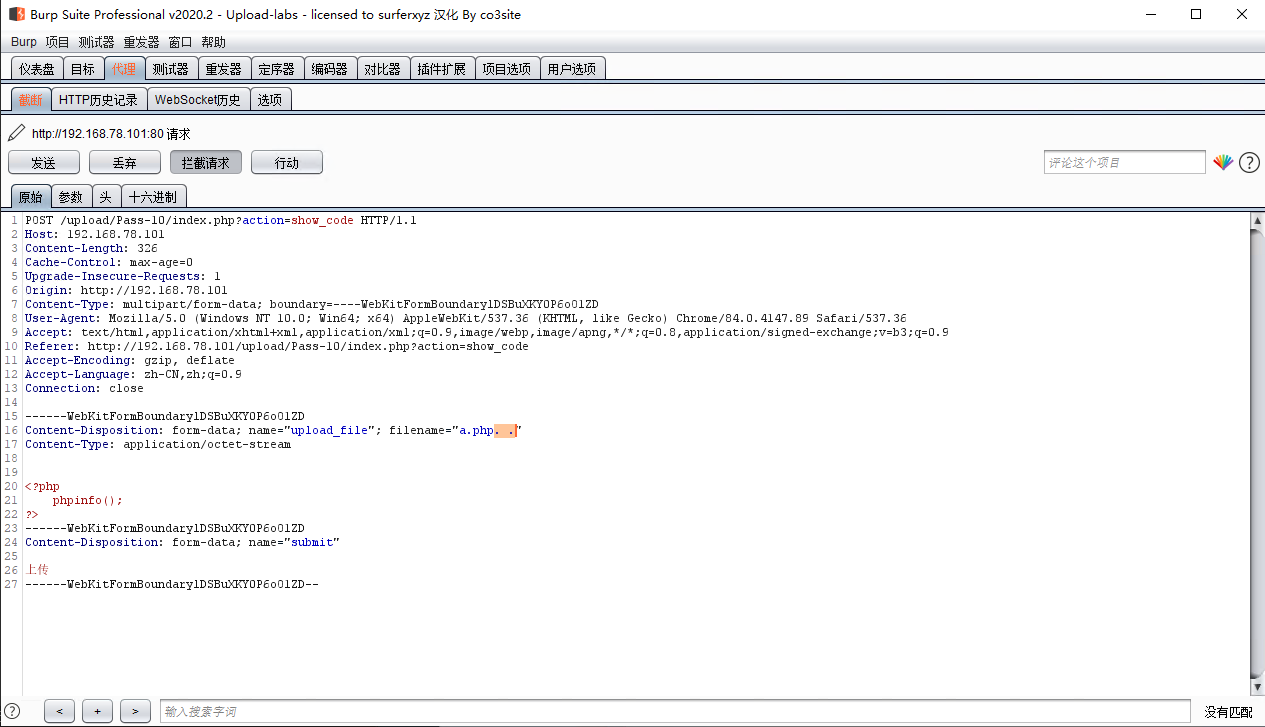The image size is (1265, 727).
Task: Click the scrollbar down arrow of request editor
Action: pos(1257,686)
